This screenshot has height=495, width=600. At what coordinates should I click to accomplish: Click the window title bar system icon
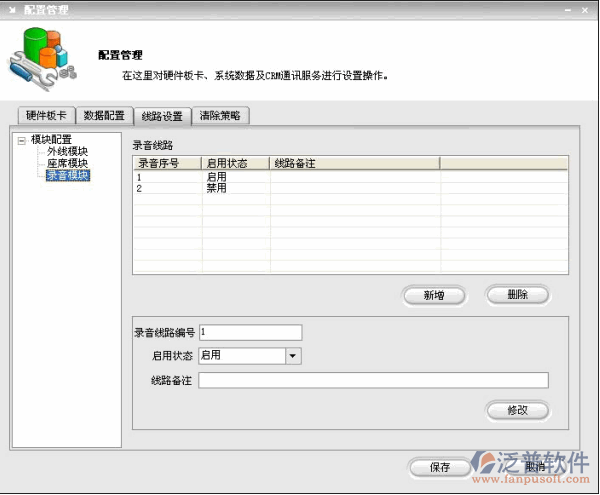(x=10, y=7)
